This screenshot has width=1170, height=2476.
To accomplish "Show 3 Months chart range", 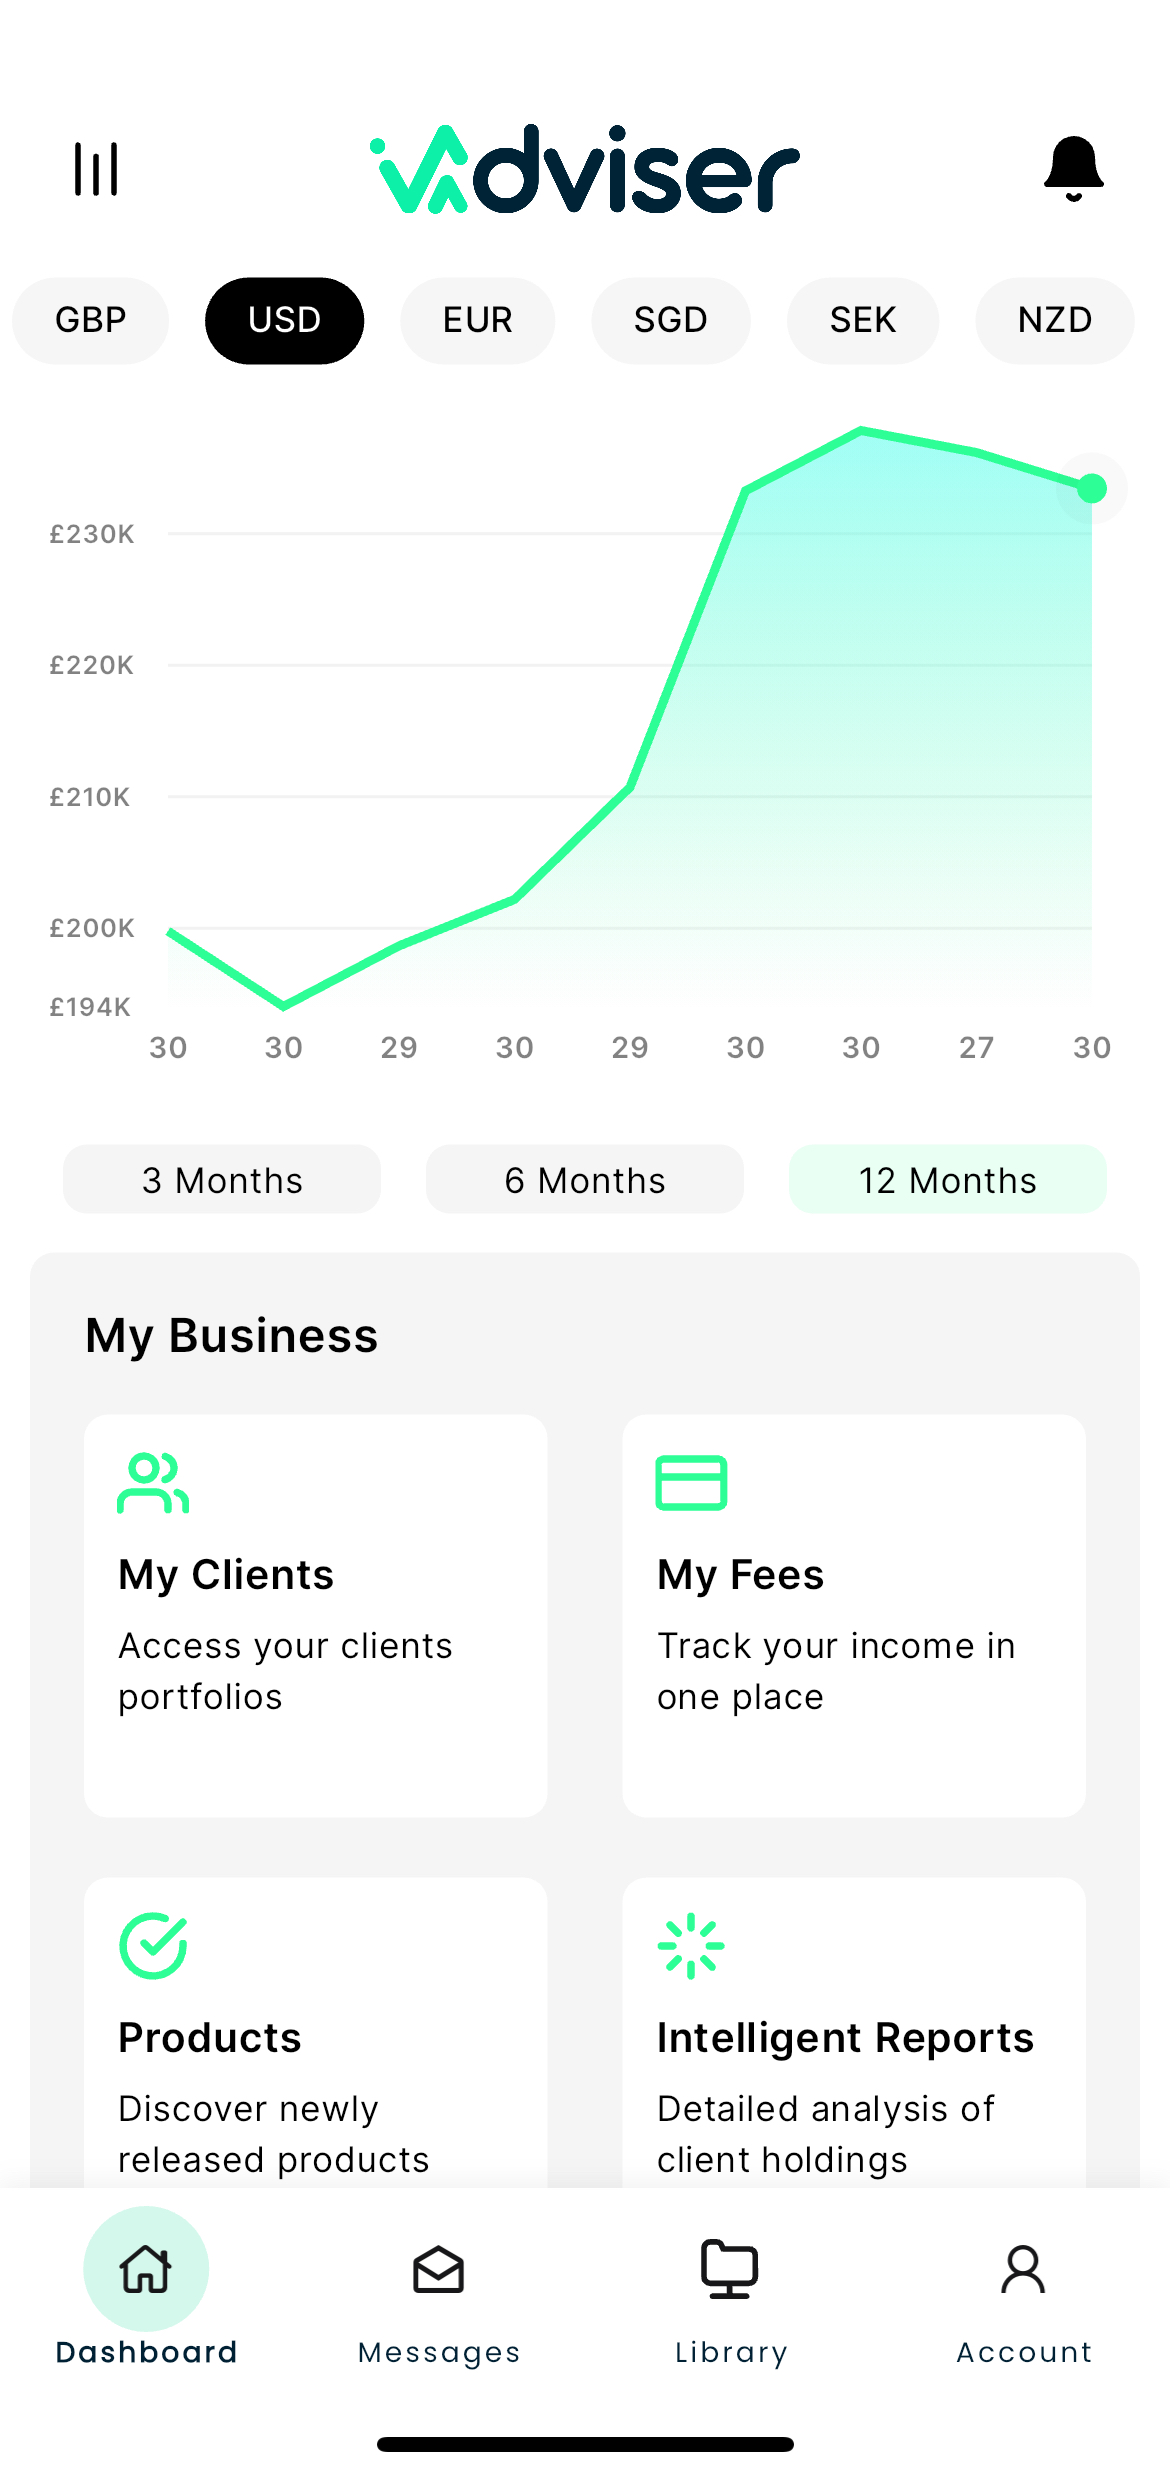I will tap(222, 1180).
